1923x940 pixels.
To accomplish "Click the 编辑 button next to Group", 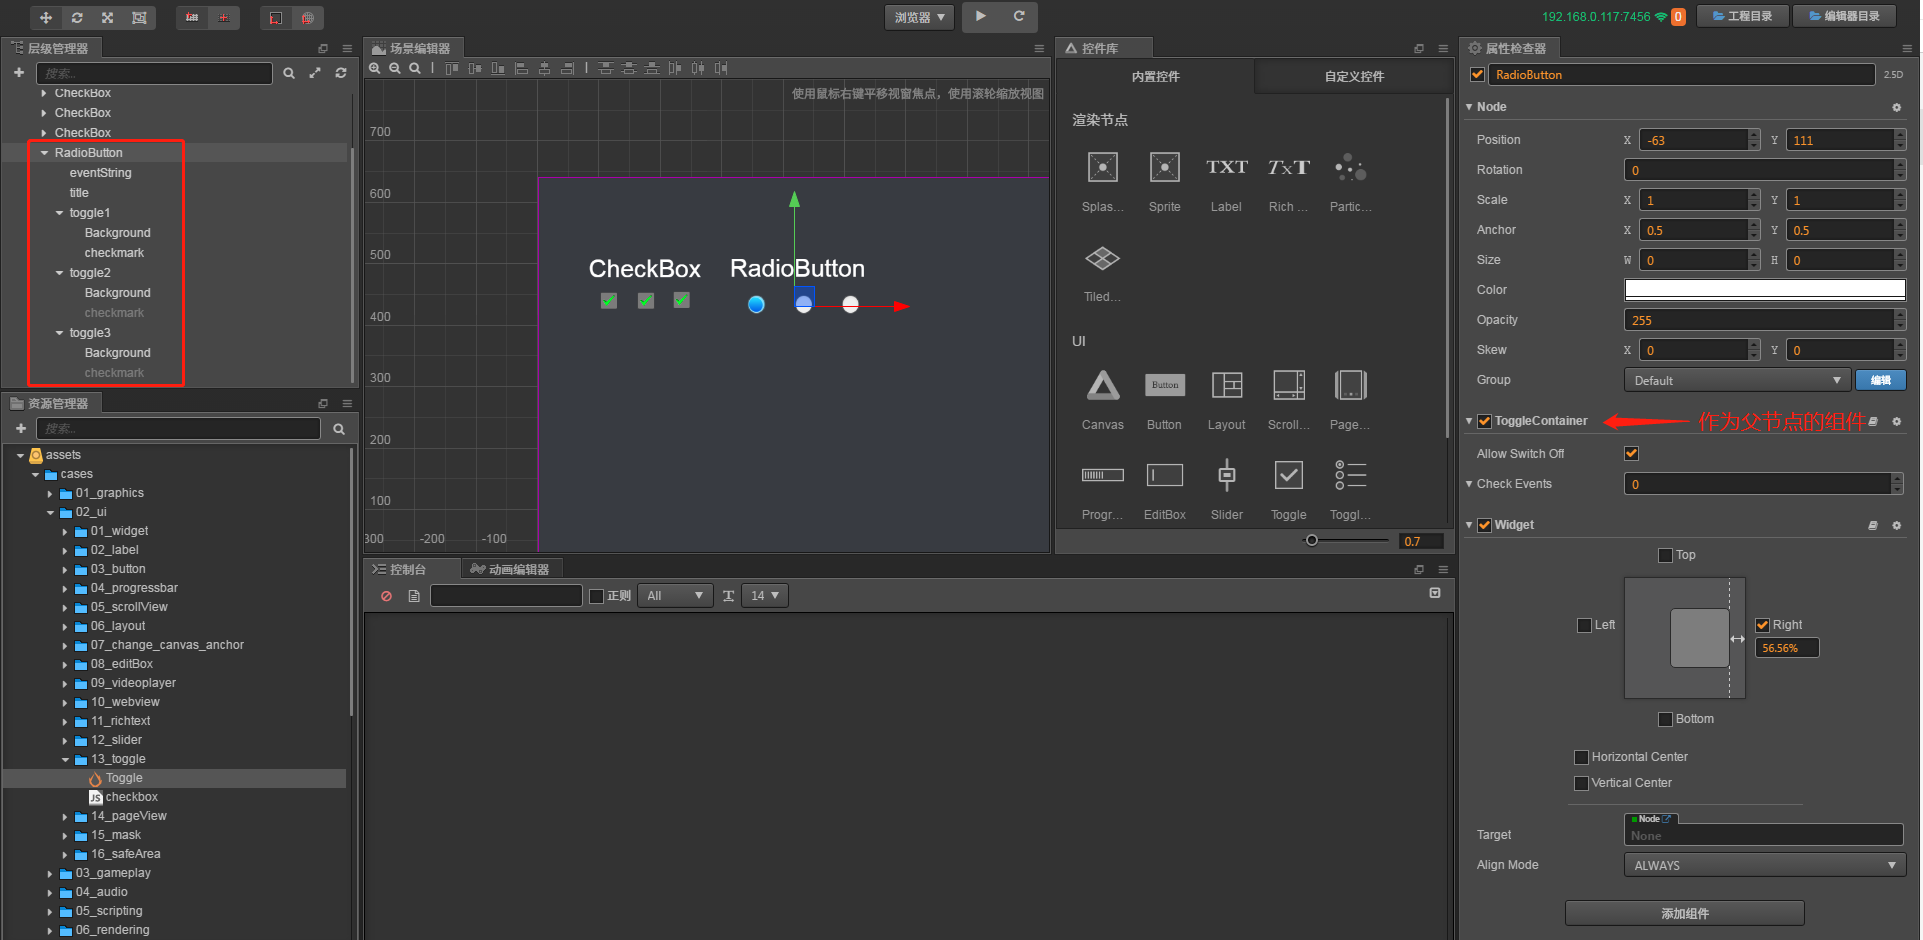I will 1880,380.
